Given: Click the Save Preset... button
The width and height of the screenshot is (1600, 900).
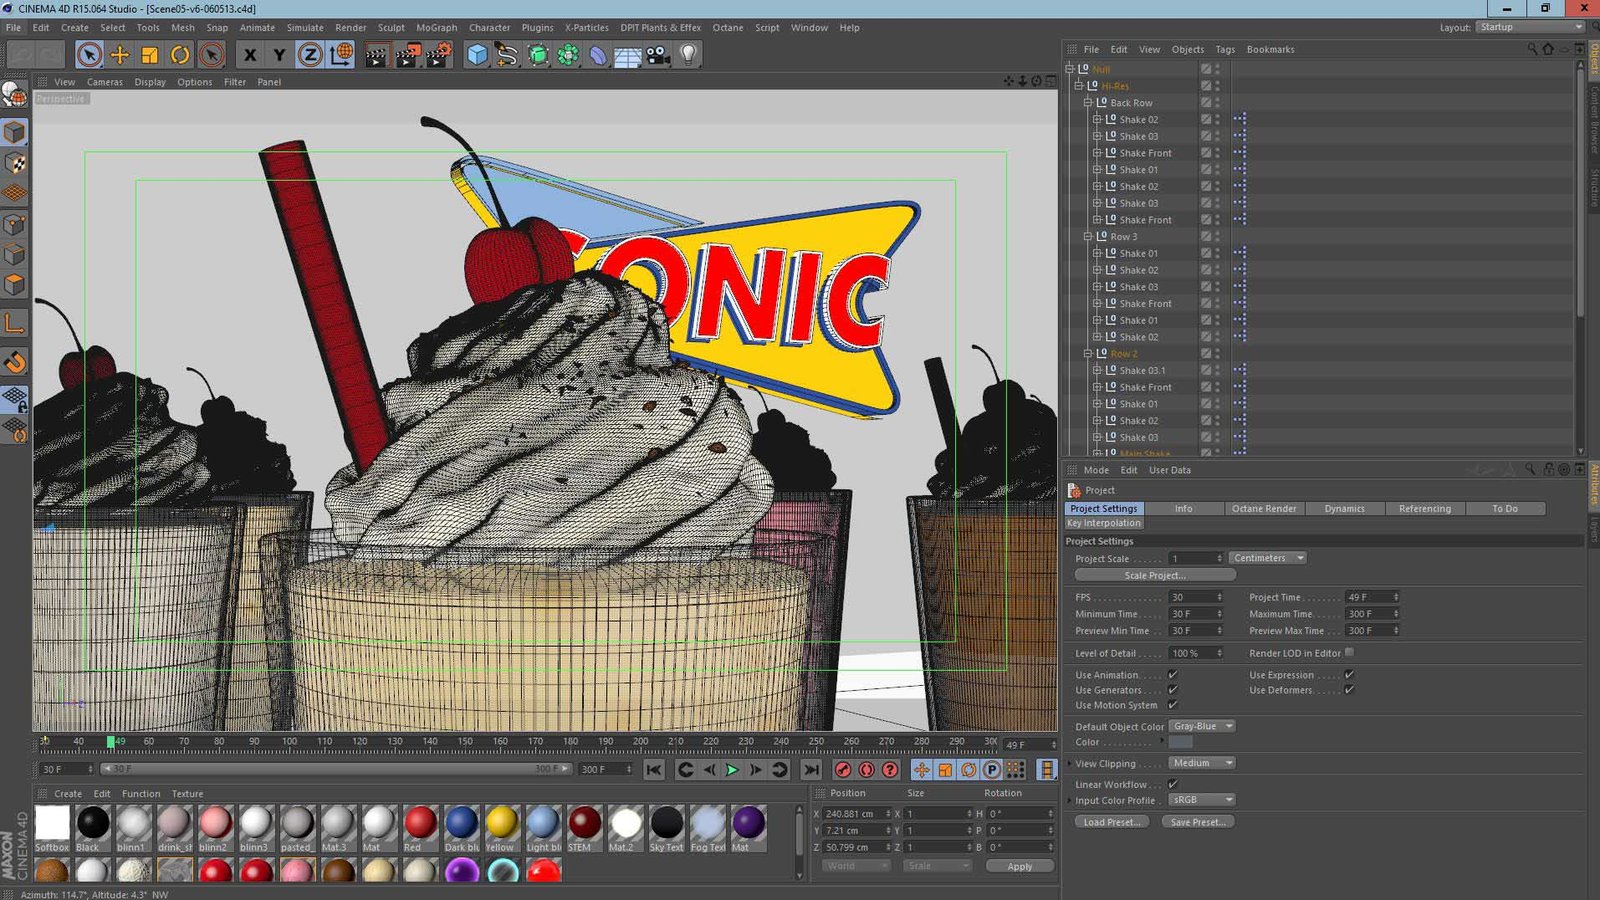Looking at the screenshot, I should 1197,822.
